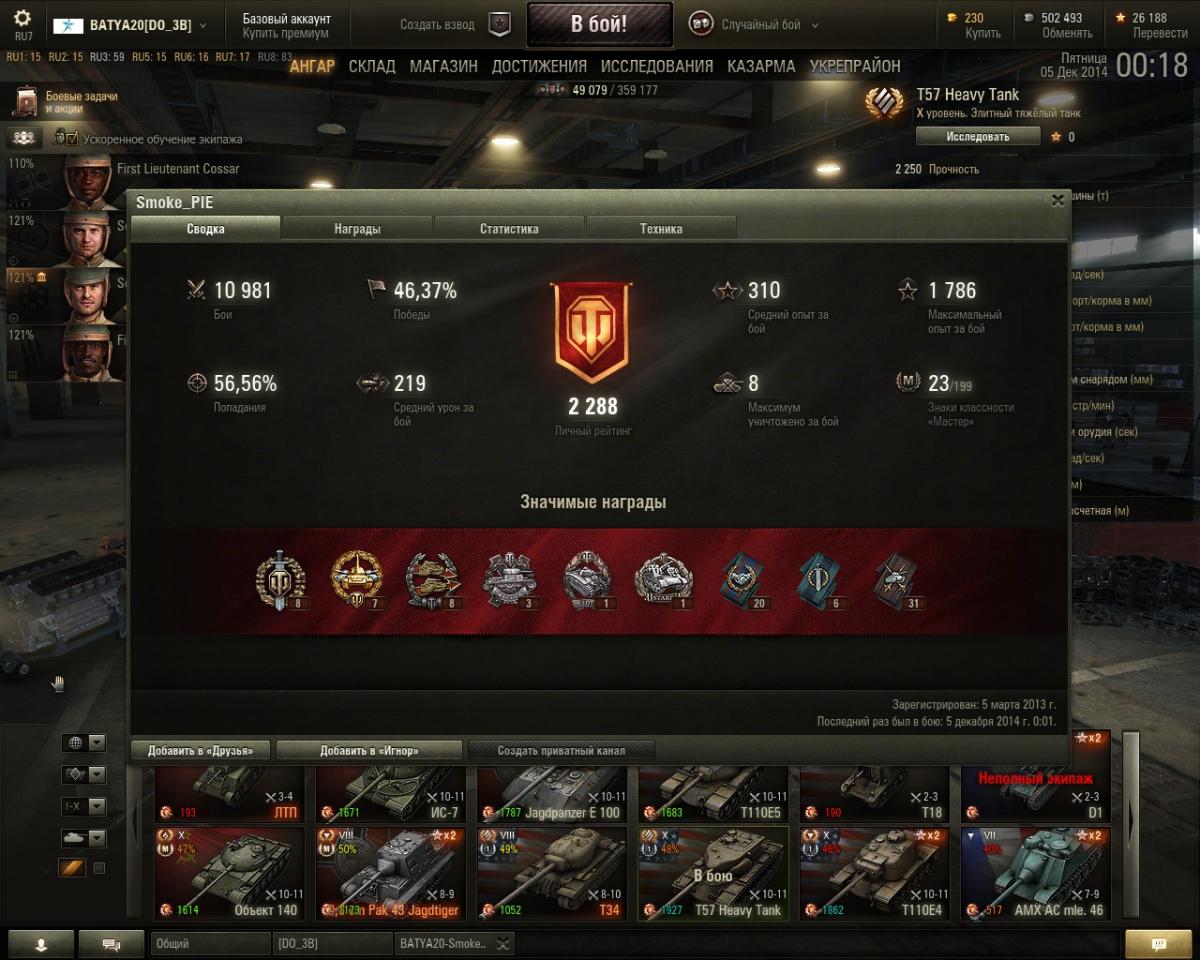Close the BATYA20-Smoke chat tab
Screen dimensions: 1200x960
503,943
